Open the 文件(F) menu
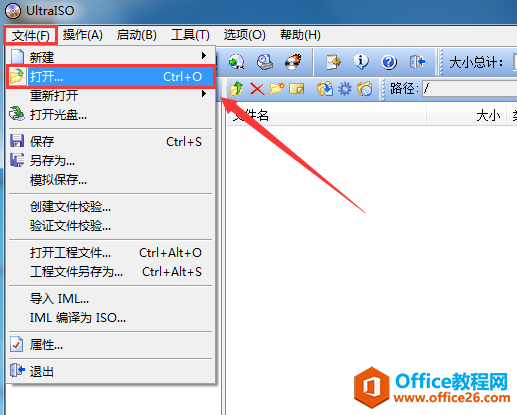The width and height of the screenshot is (517, 415). pyautogui.click(x=31, y=35)
